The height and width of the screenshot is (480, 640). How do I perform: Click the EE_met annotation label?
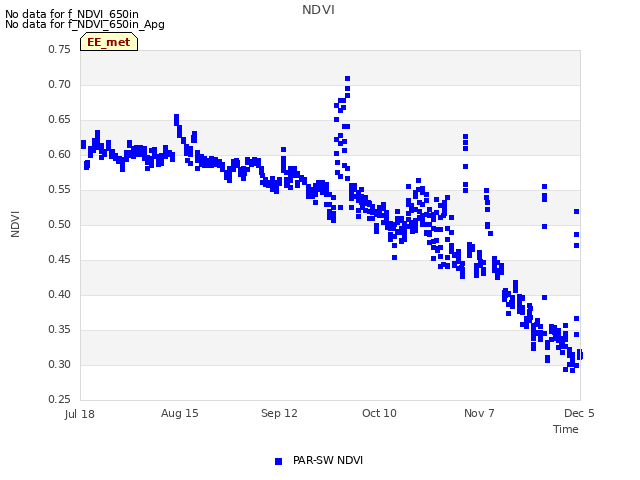pyautogui.click(x=109, y=42)
